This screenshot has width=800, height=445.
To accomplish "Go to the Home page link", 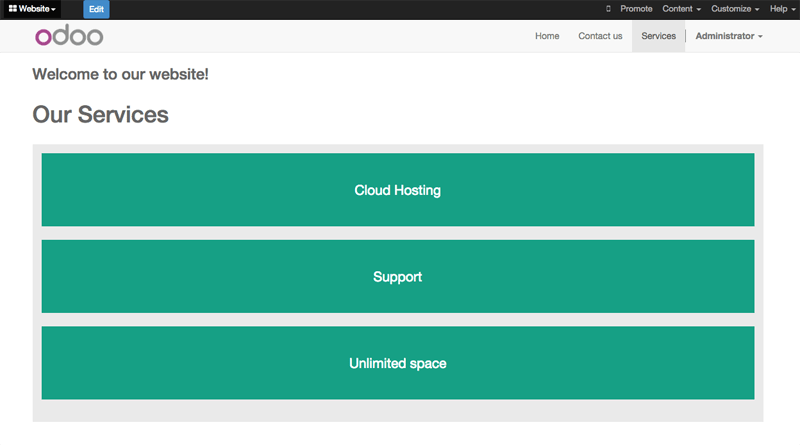I will tap(547, 36).
